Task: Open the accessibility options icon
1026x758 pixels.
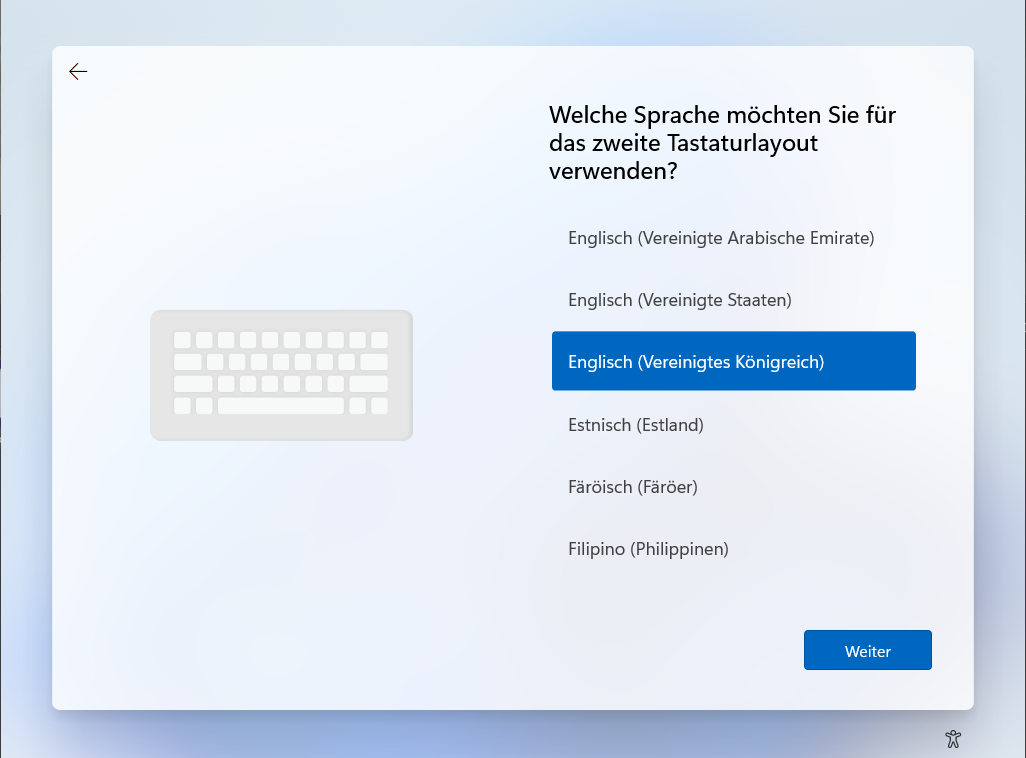Action: tap(953, 739)
